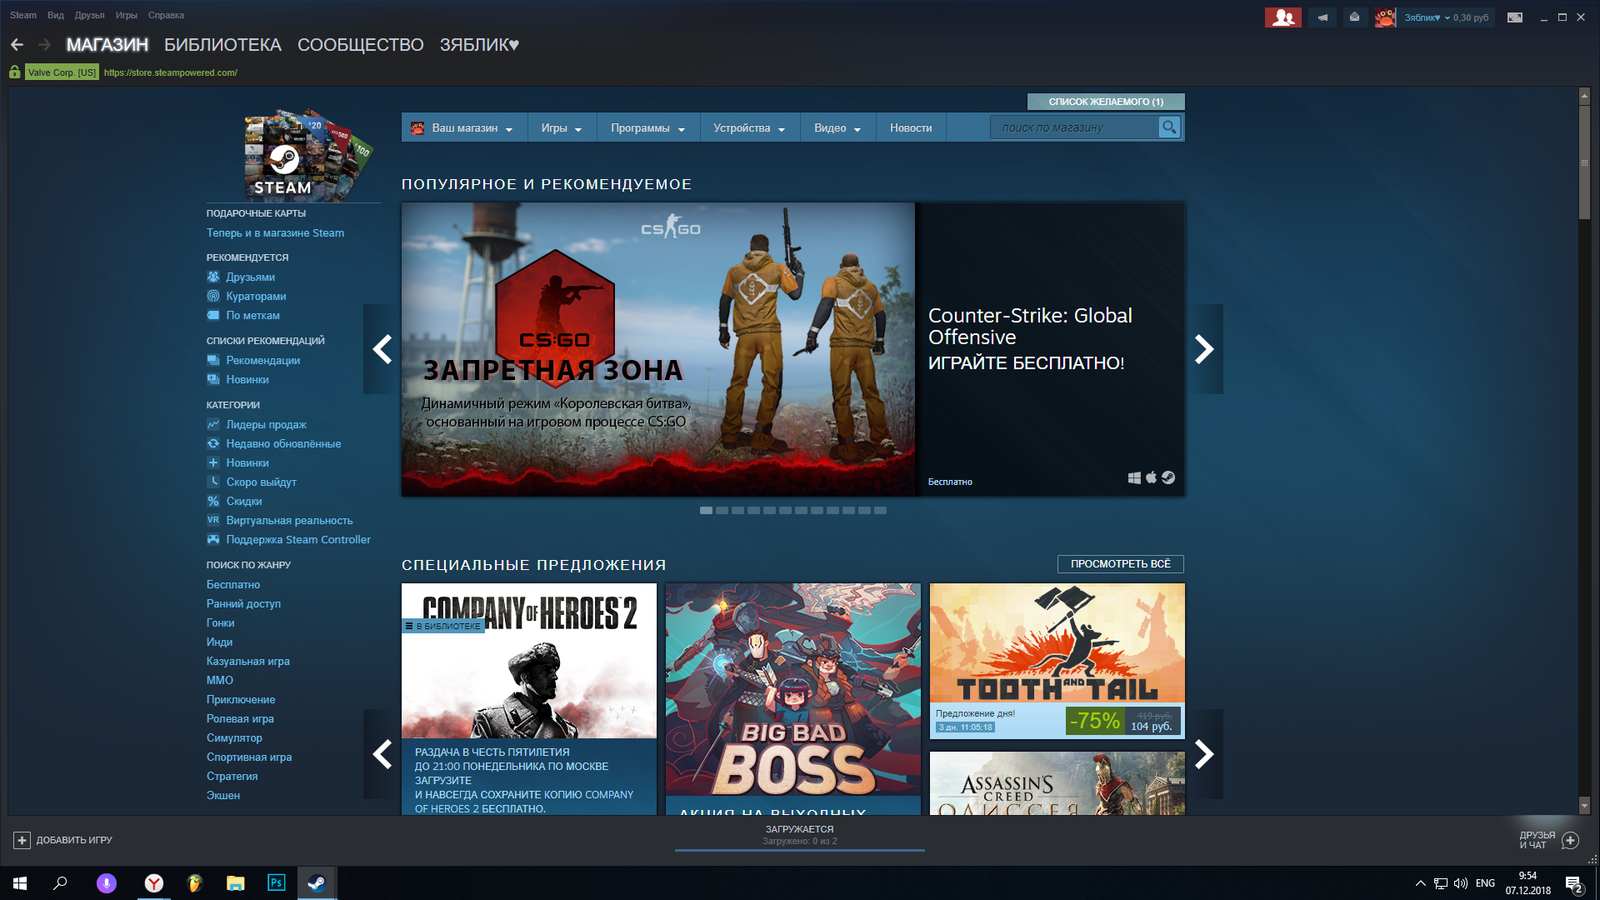This screenshot has height=900, width=1600.
Task: Go forward with the arrow icon
Action: [44, 45]
